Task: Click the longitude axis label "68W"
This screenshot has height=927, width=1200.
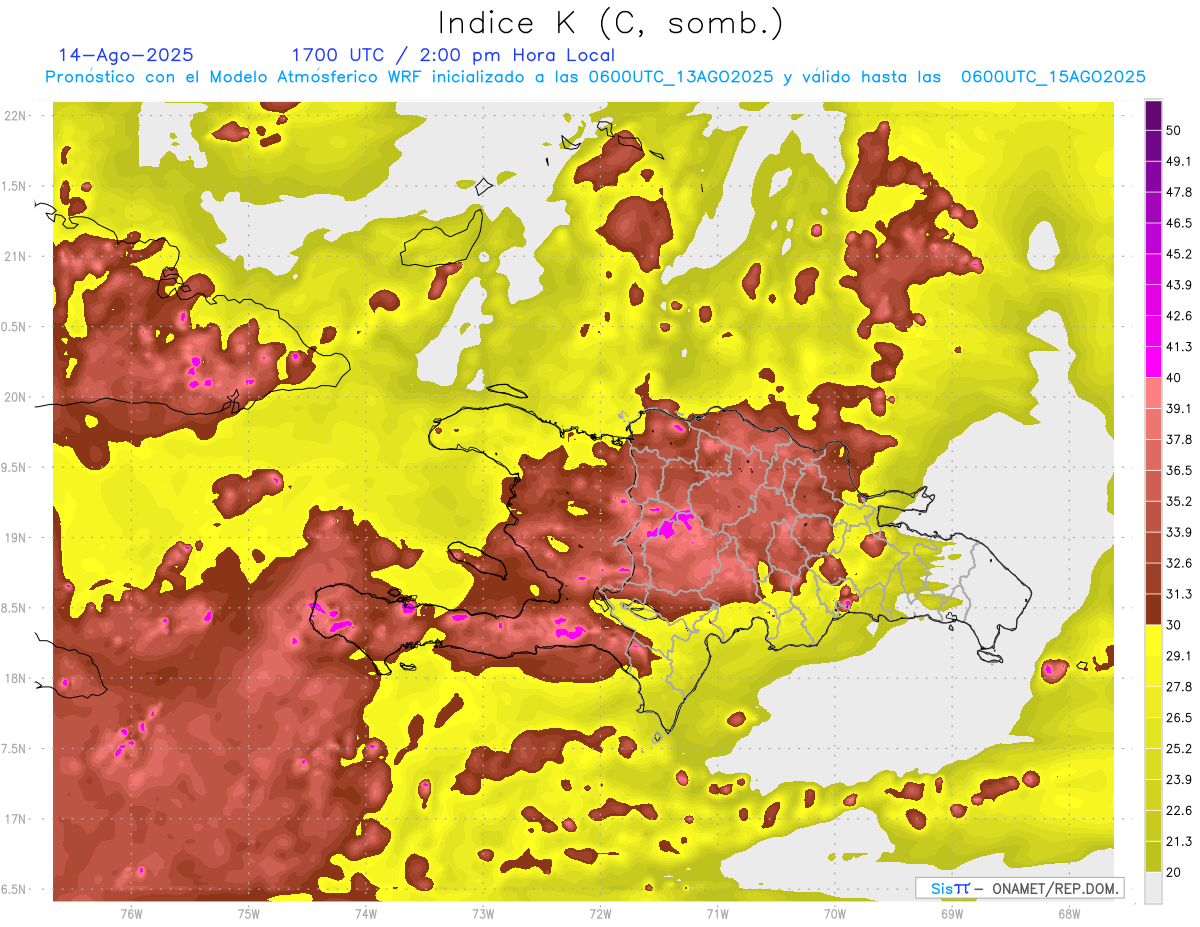Action: coord(1069,914)
